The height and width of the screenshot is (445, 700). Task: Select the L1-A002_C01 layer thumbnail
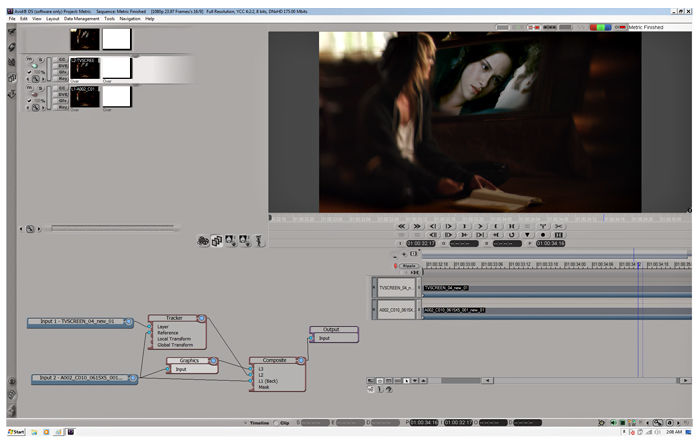[x=85, y=96]
